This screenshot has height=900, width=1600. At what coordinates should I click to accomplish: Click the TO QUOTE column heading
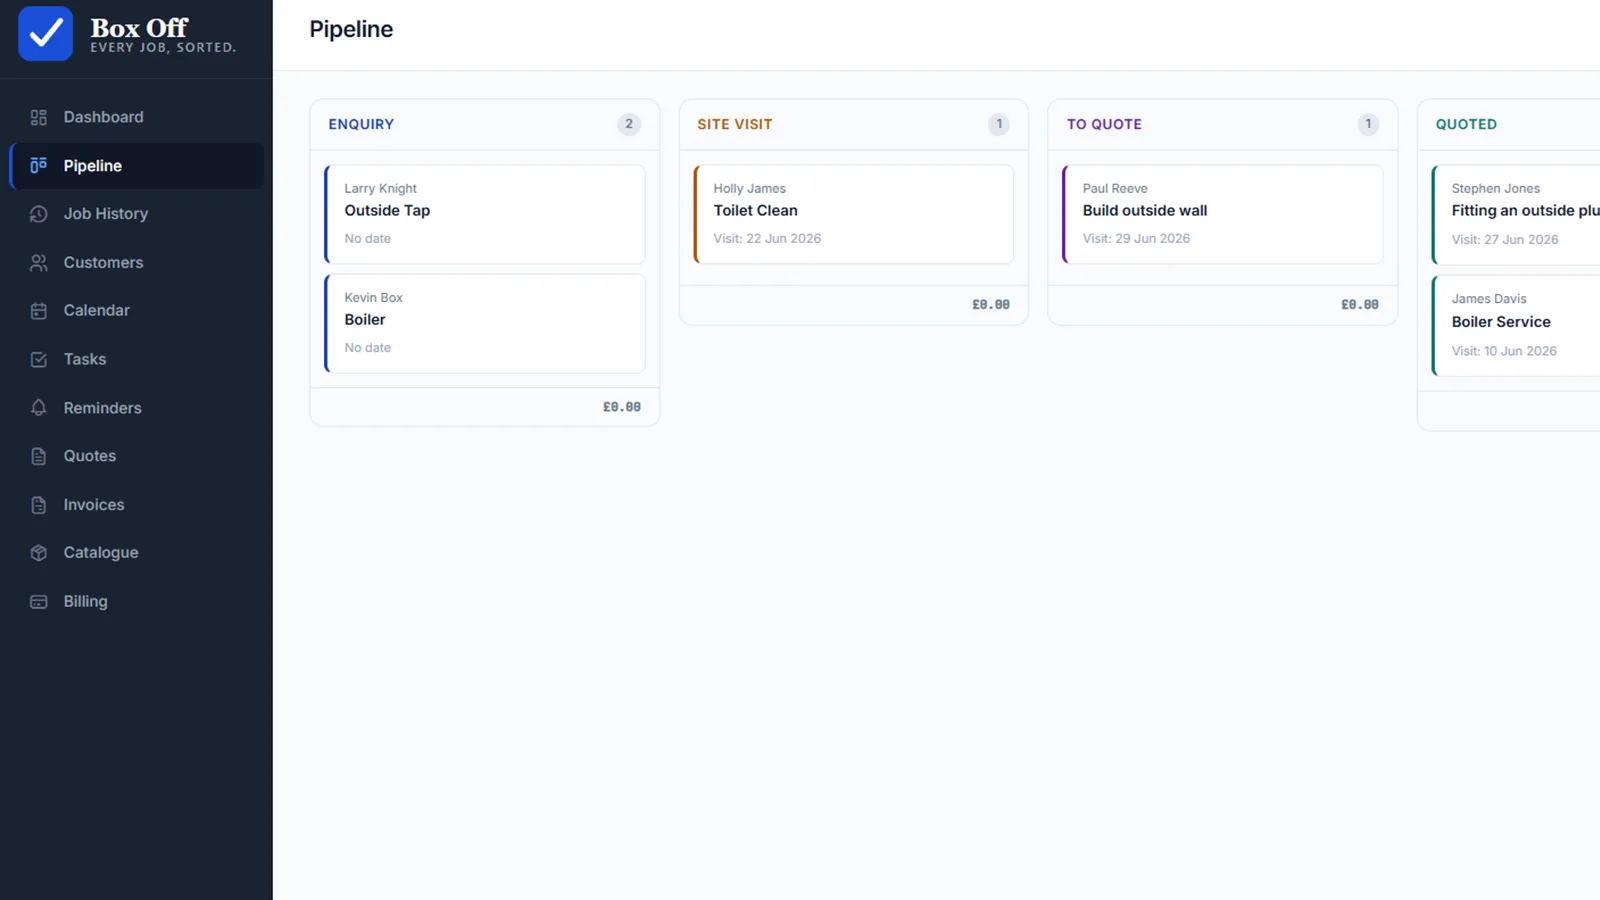click(1104, 124)
